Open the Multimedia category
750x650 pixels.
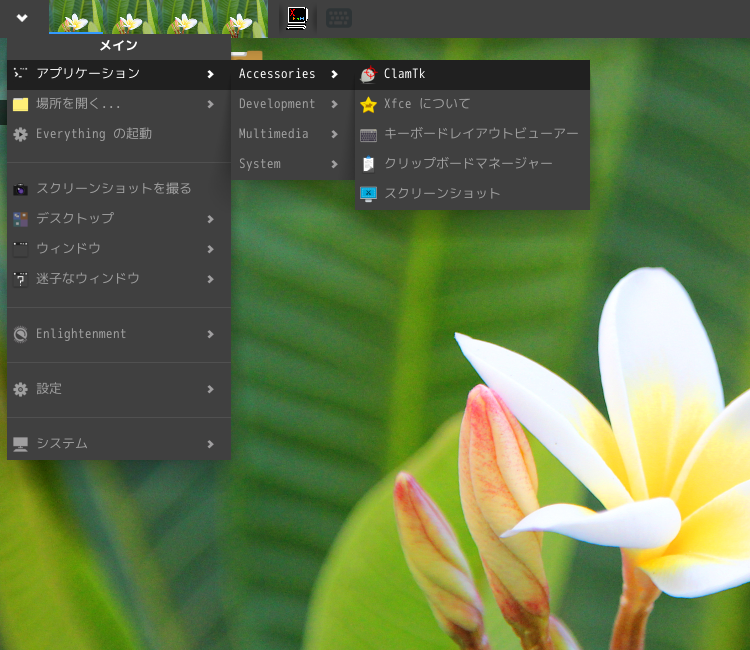pos(293,134)
